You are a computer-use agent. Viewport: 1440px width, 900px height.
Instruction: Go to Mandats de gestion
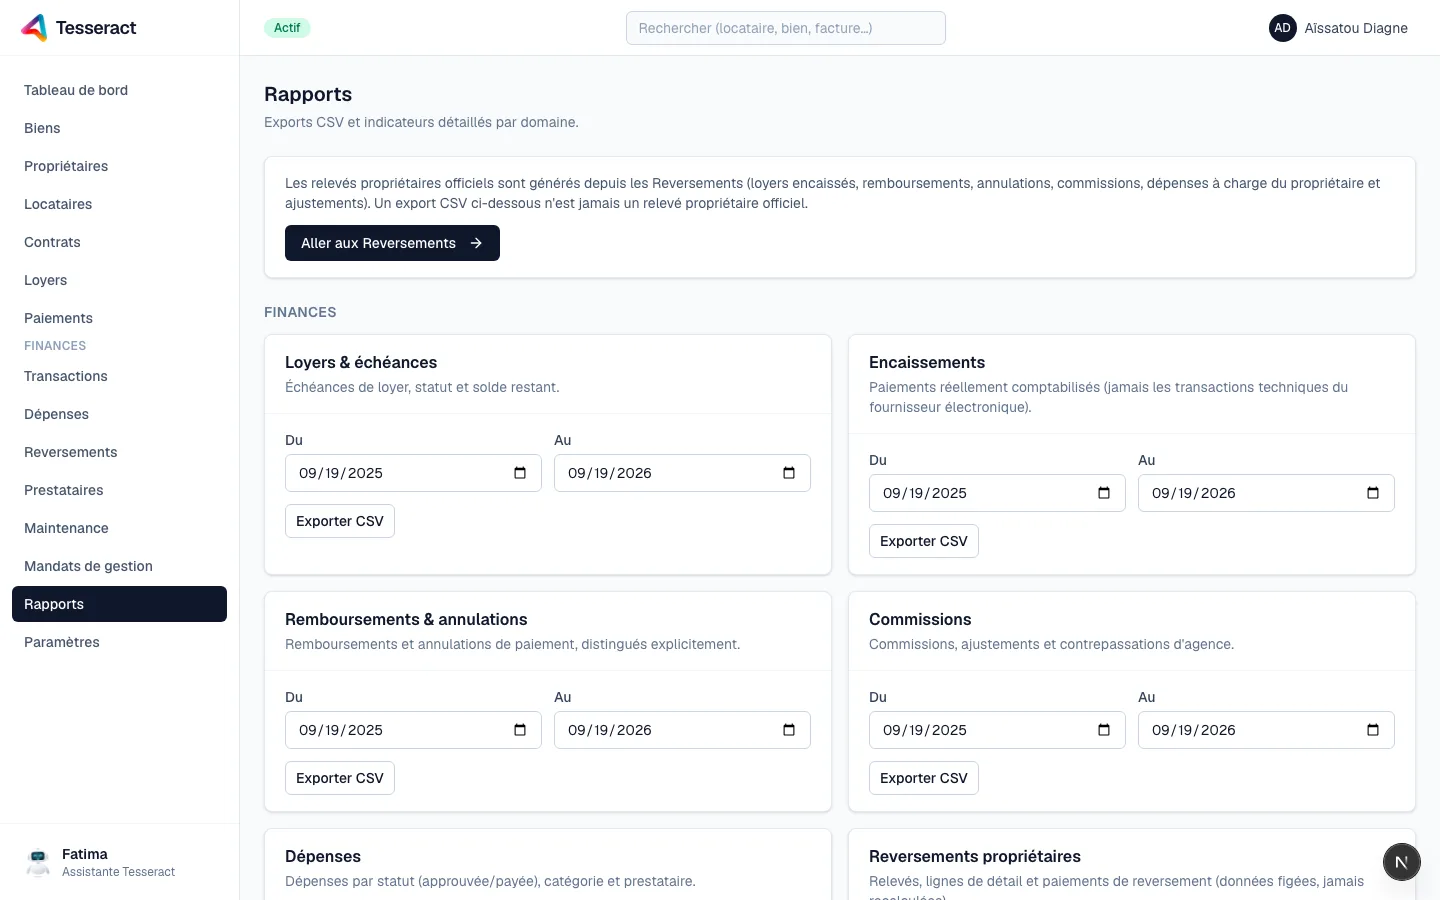119,566
